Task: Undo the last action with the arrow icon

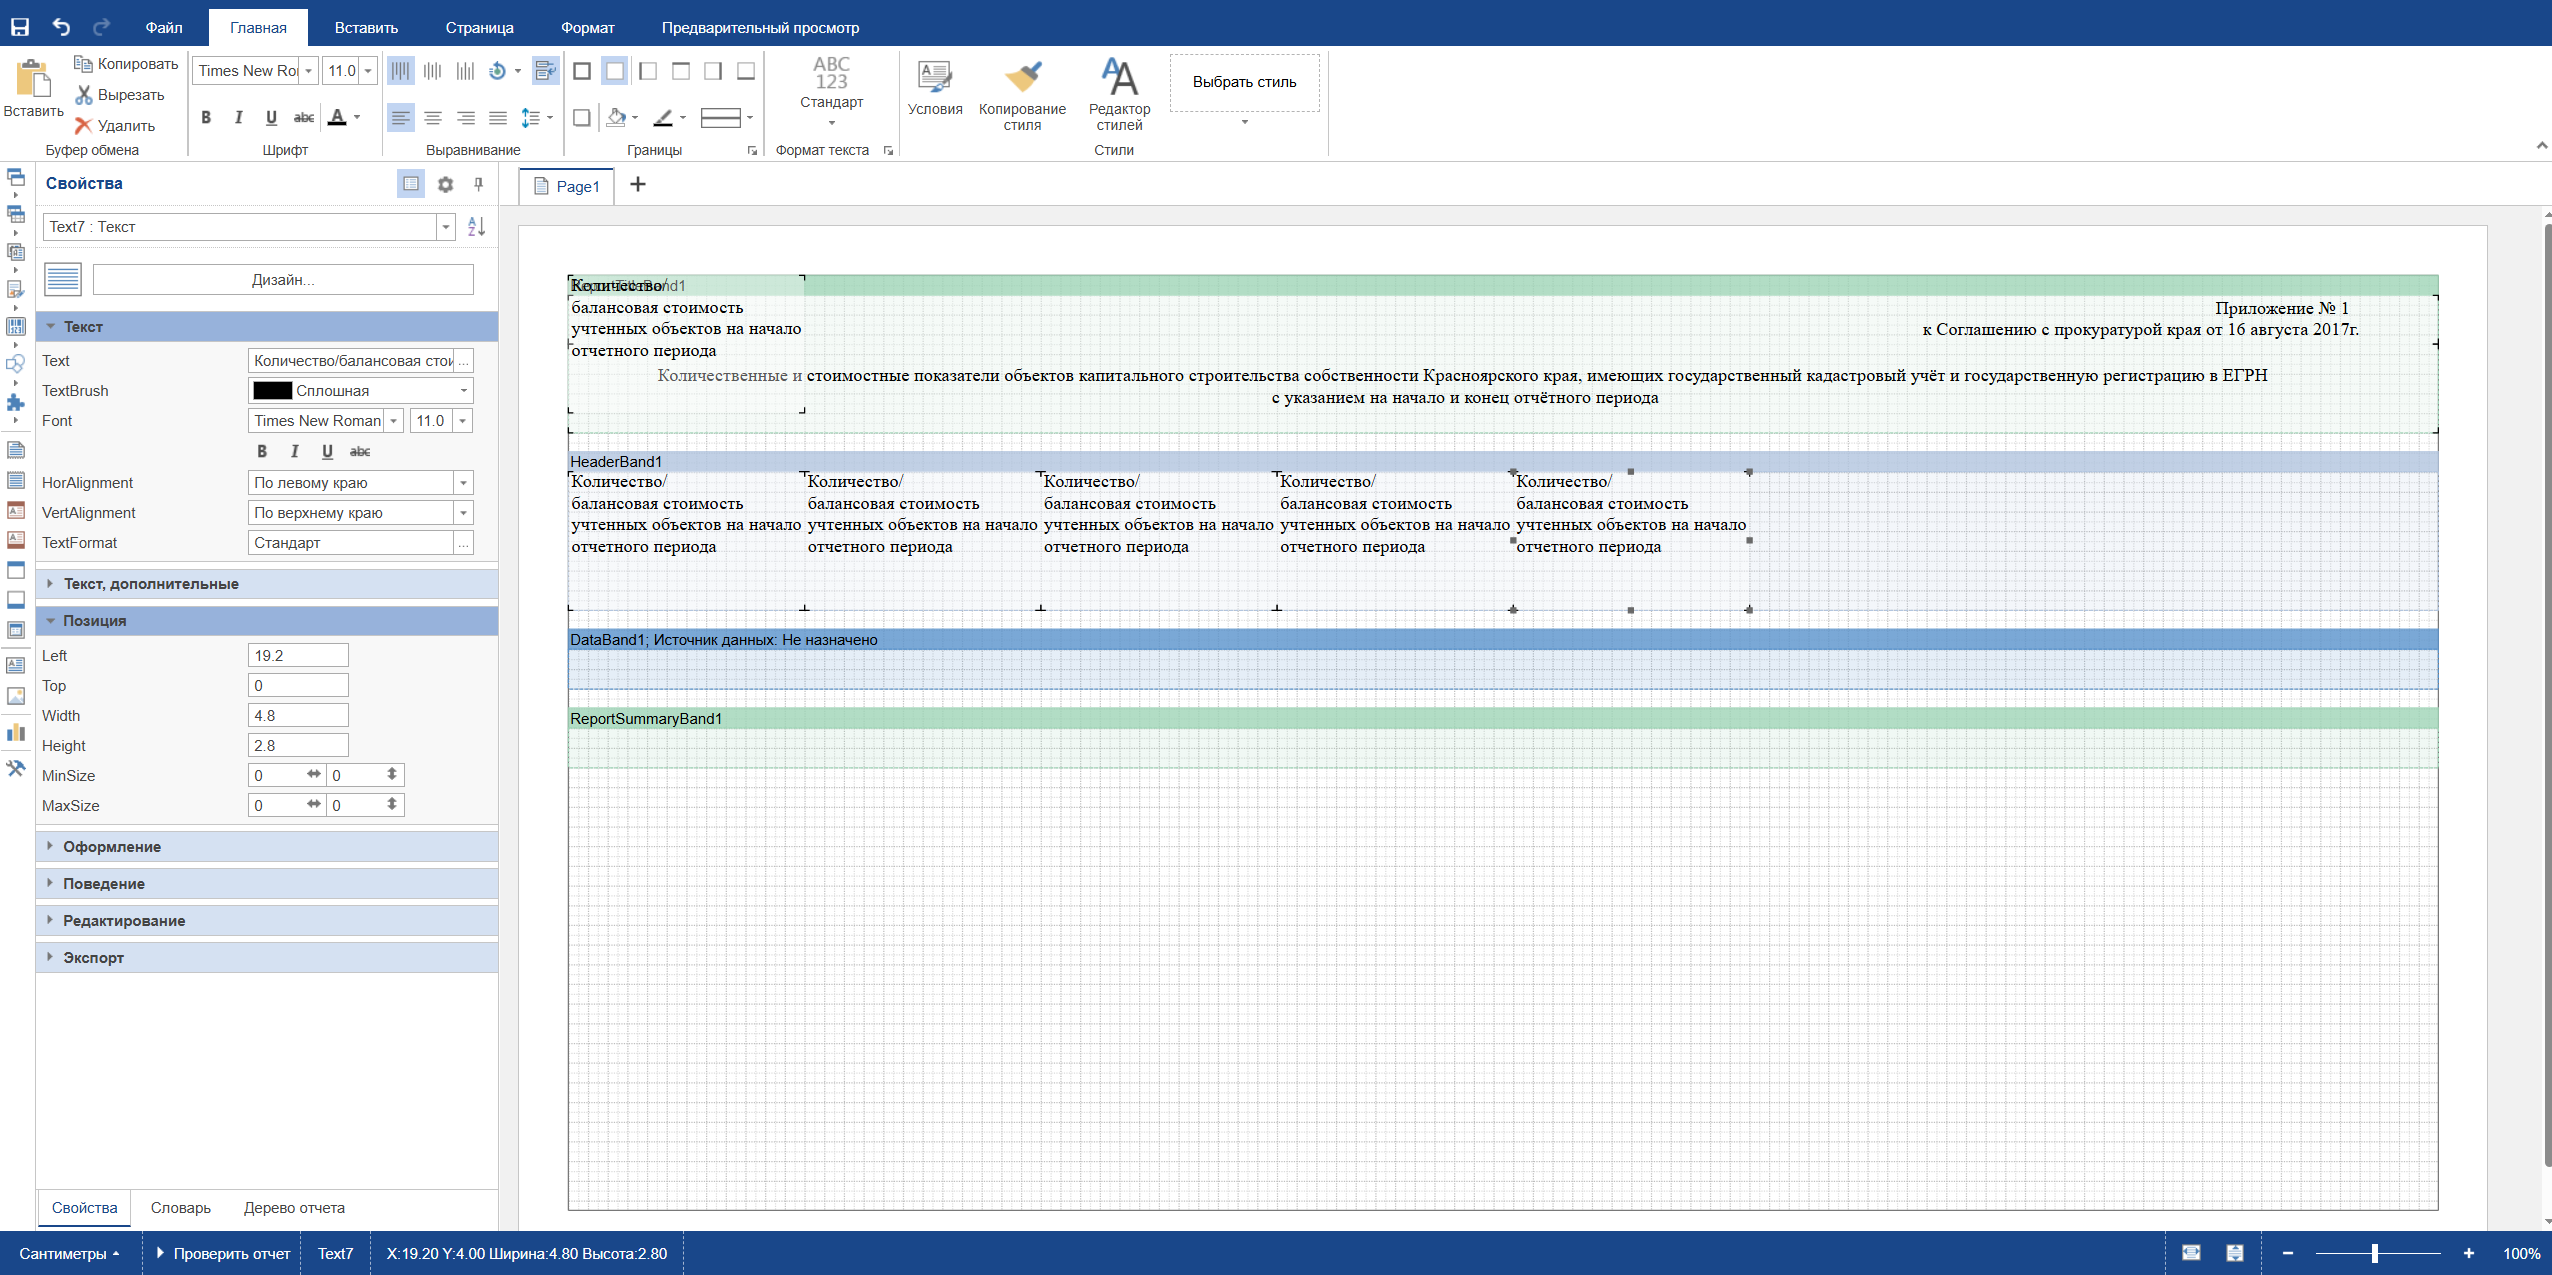Action: 61,27
